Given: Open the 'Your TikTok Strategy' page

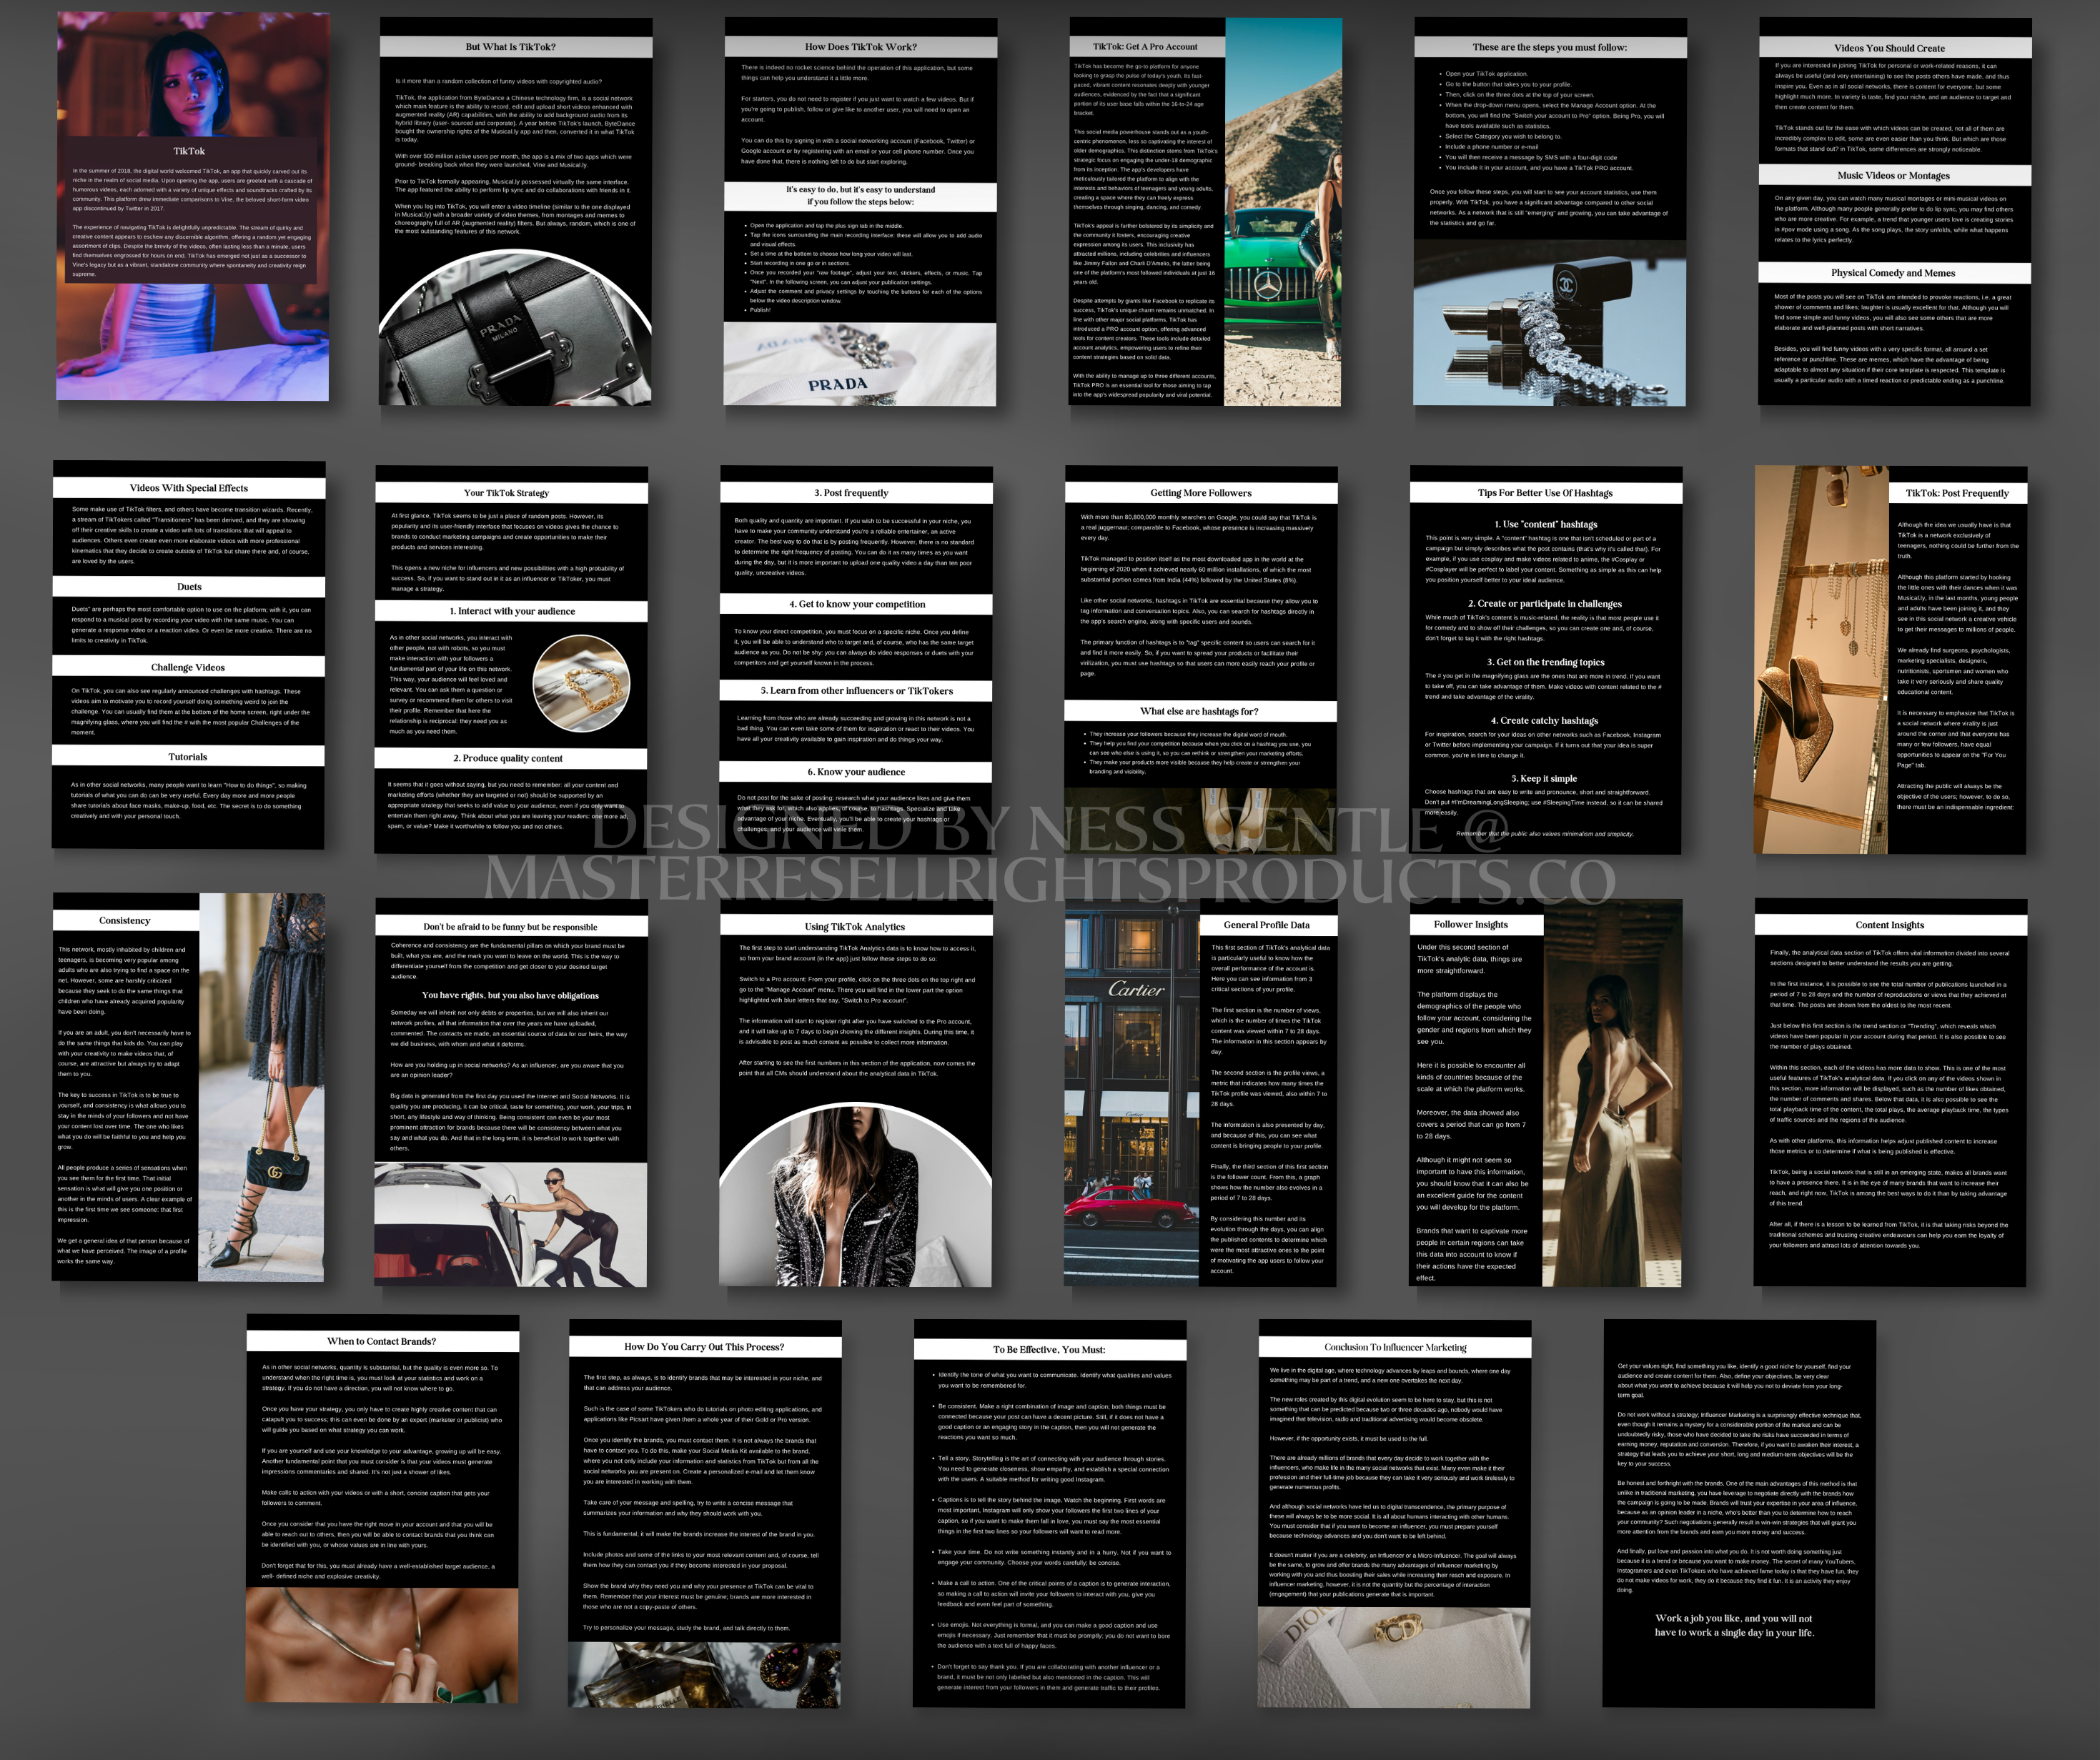Looking at the screenshot, I should [x=510, y=660].
